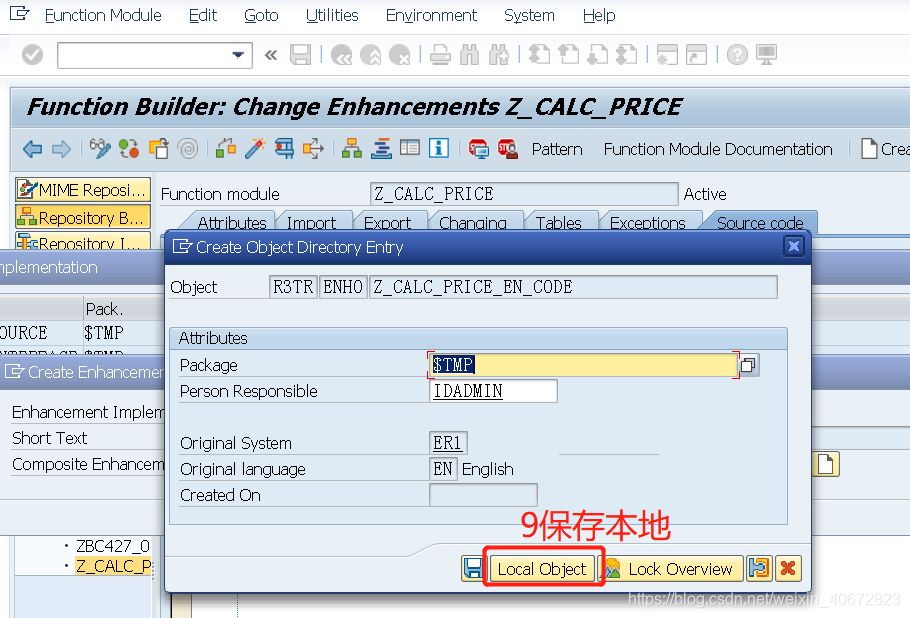Open the Goto menu
Viewport: 910px width, 618px height.
click(261, 16)
